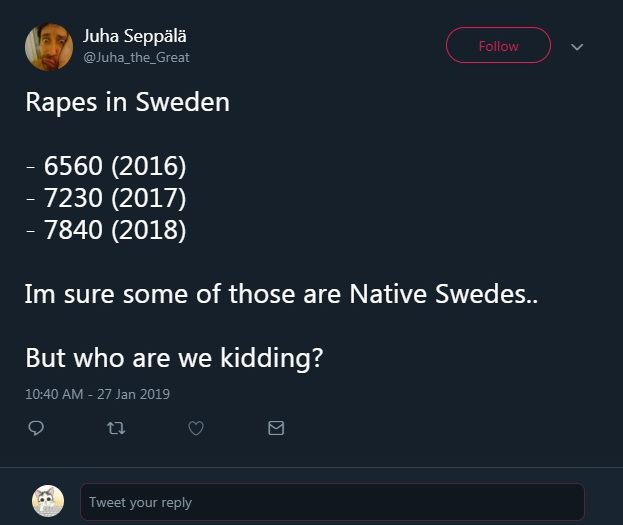
Task: Click the first line of the tweet text
Action: 127,102
